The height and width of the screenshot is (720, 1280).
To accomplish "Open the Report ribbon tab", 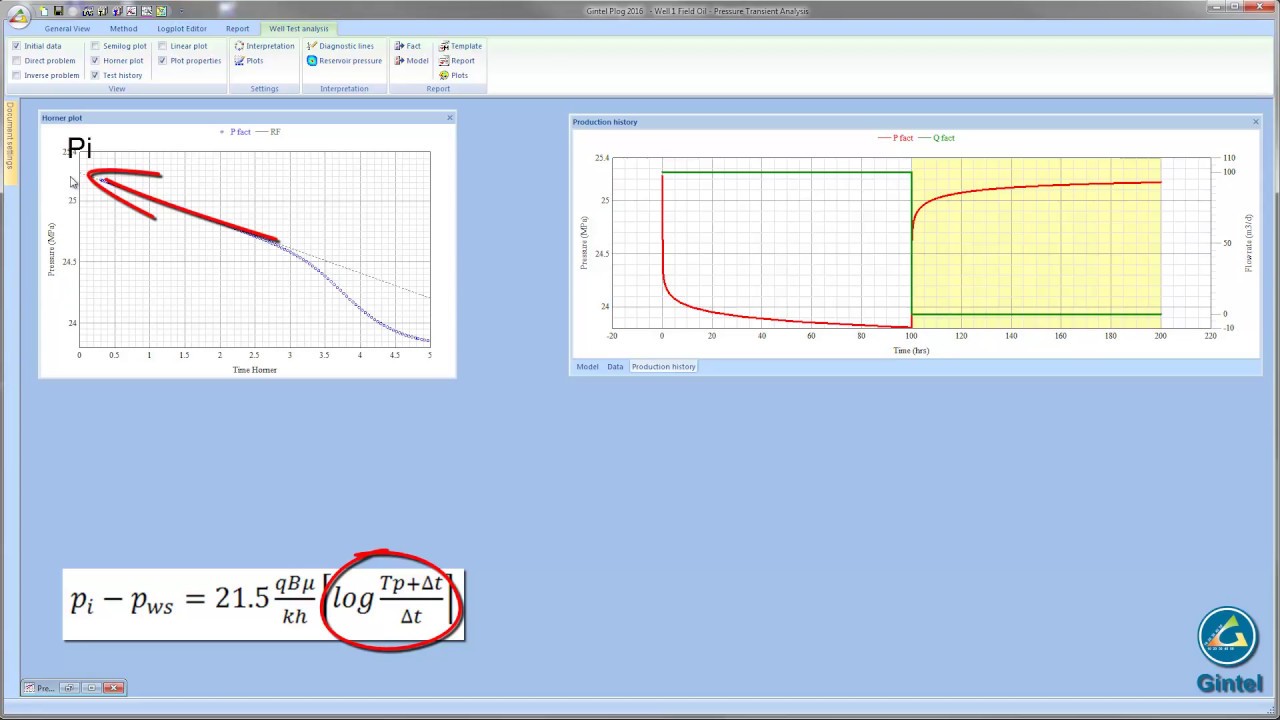I will [237, 29].
